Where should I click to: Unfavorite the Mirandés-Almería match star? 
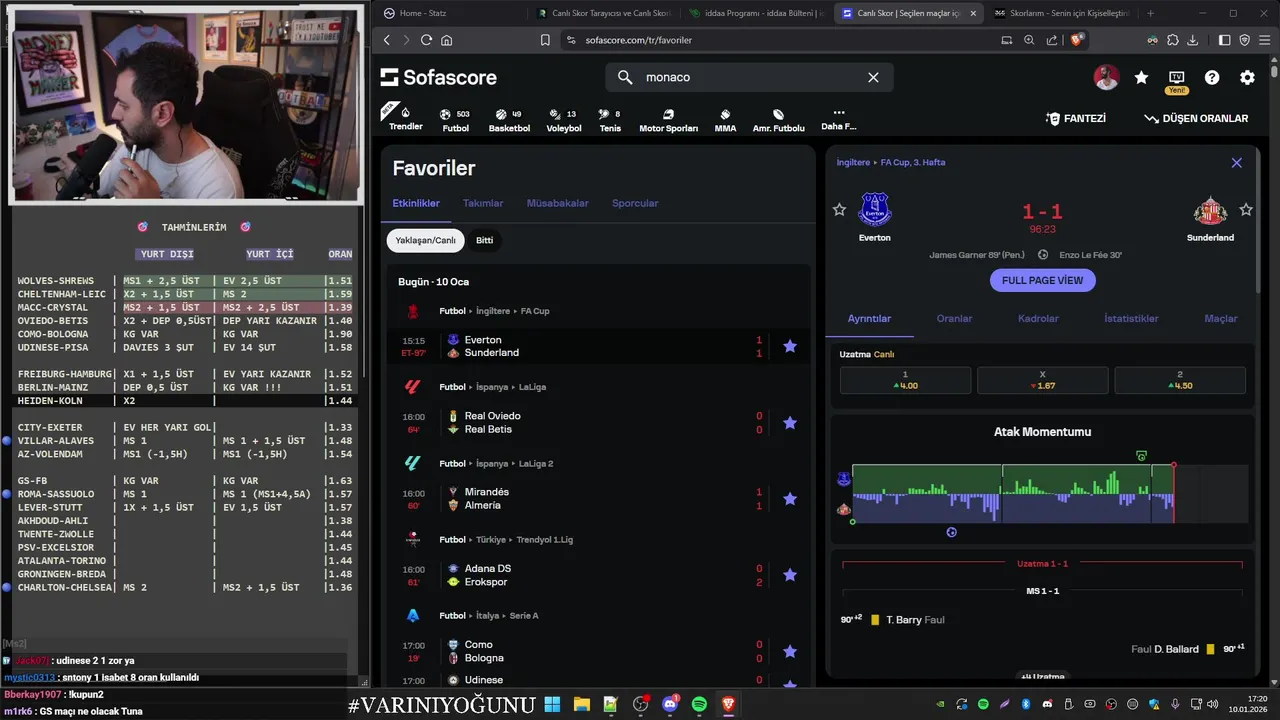790,498
